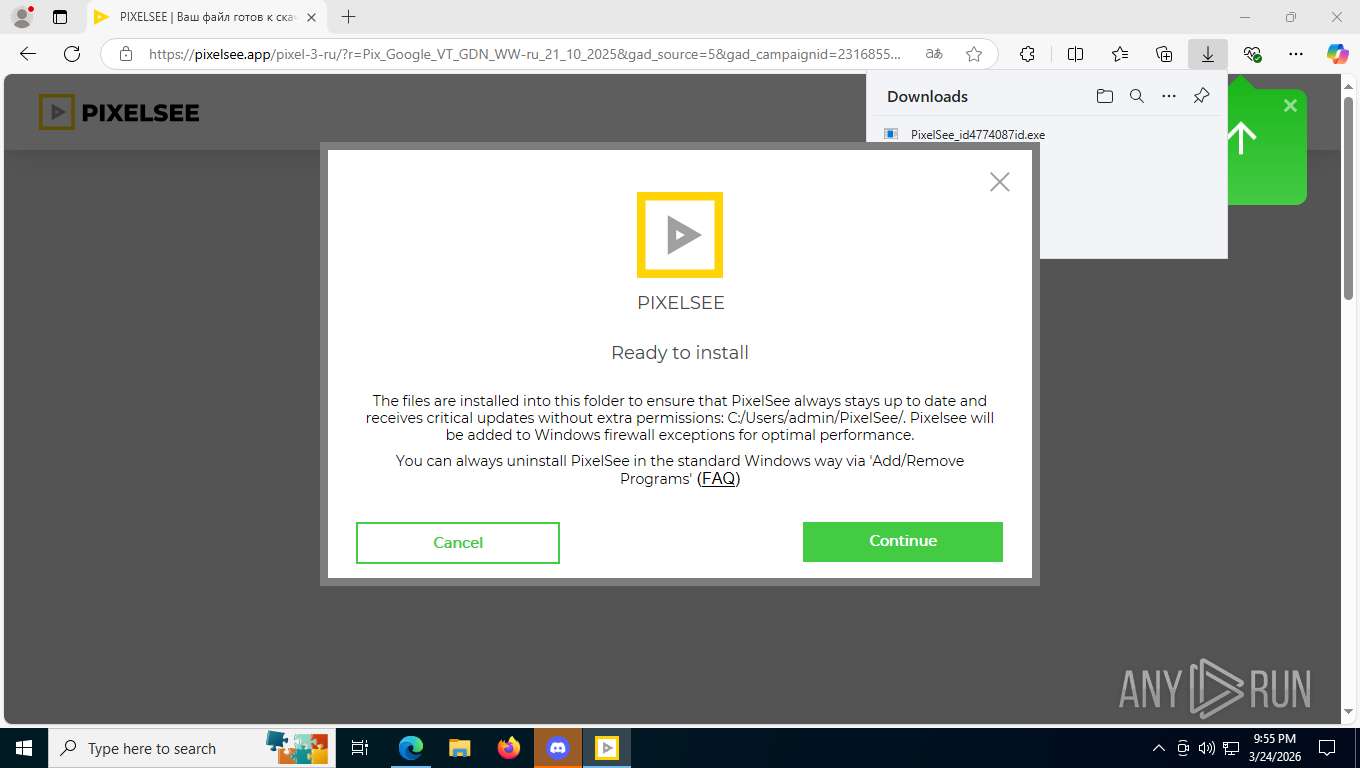The width and height of the screenshot is (1360, 768).
Task: Toggle the split screen icon
Action: pos(1075,54)
